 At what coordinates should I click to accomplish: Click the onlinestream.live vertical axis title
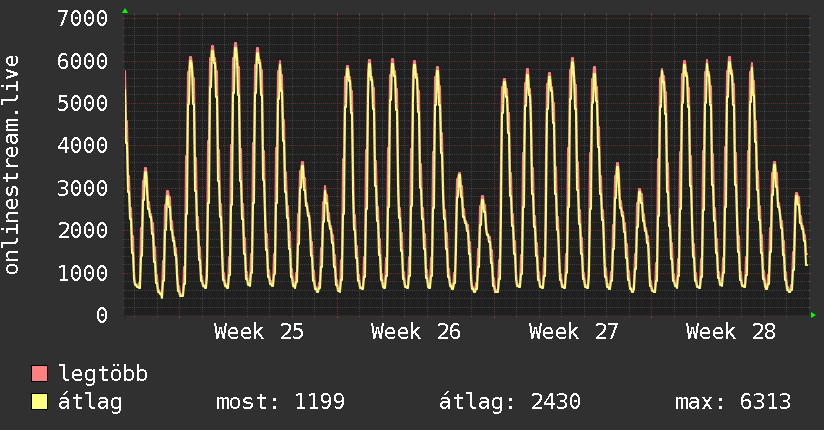tap(12, 165)
